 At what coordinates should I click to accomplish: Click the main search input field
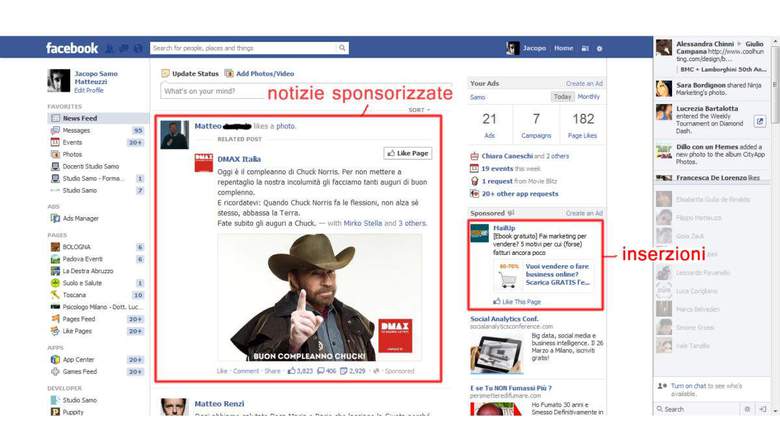tap(244, 48)
